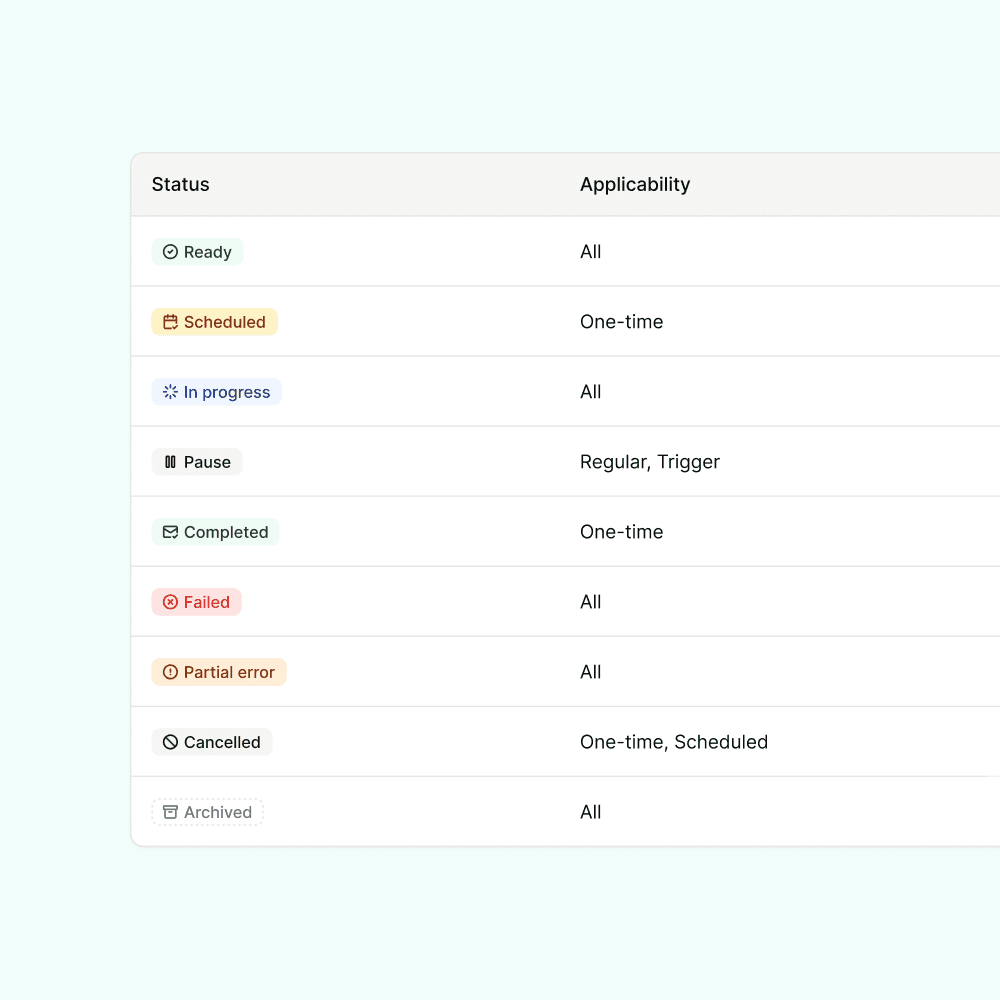Viewport: 1000px width, 1000px height.
Task: Open the Scheduled status entry
Action: click(x=214, y=322)
